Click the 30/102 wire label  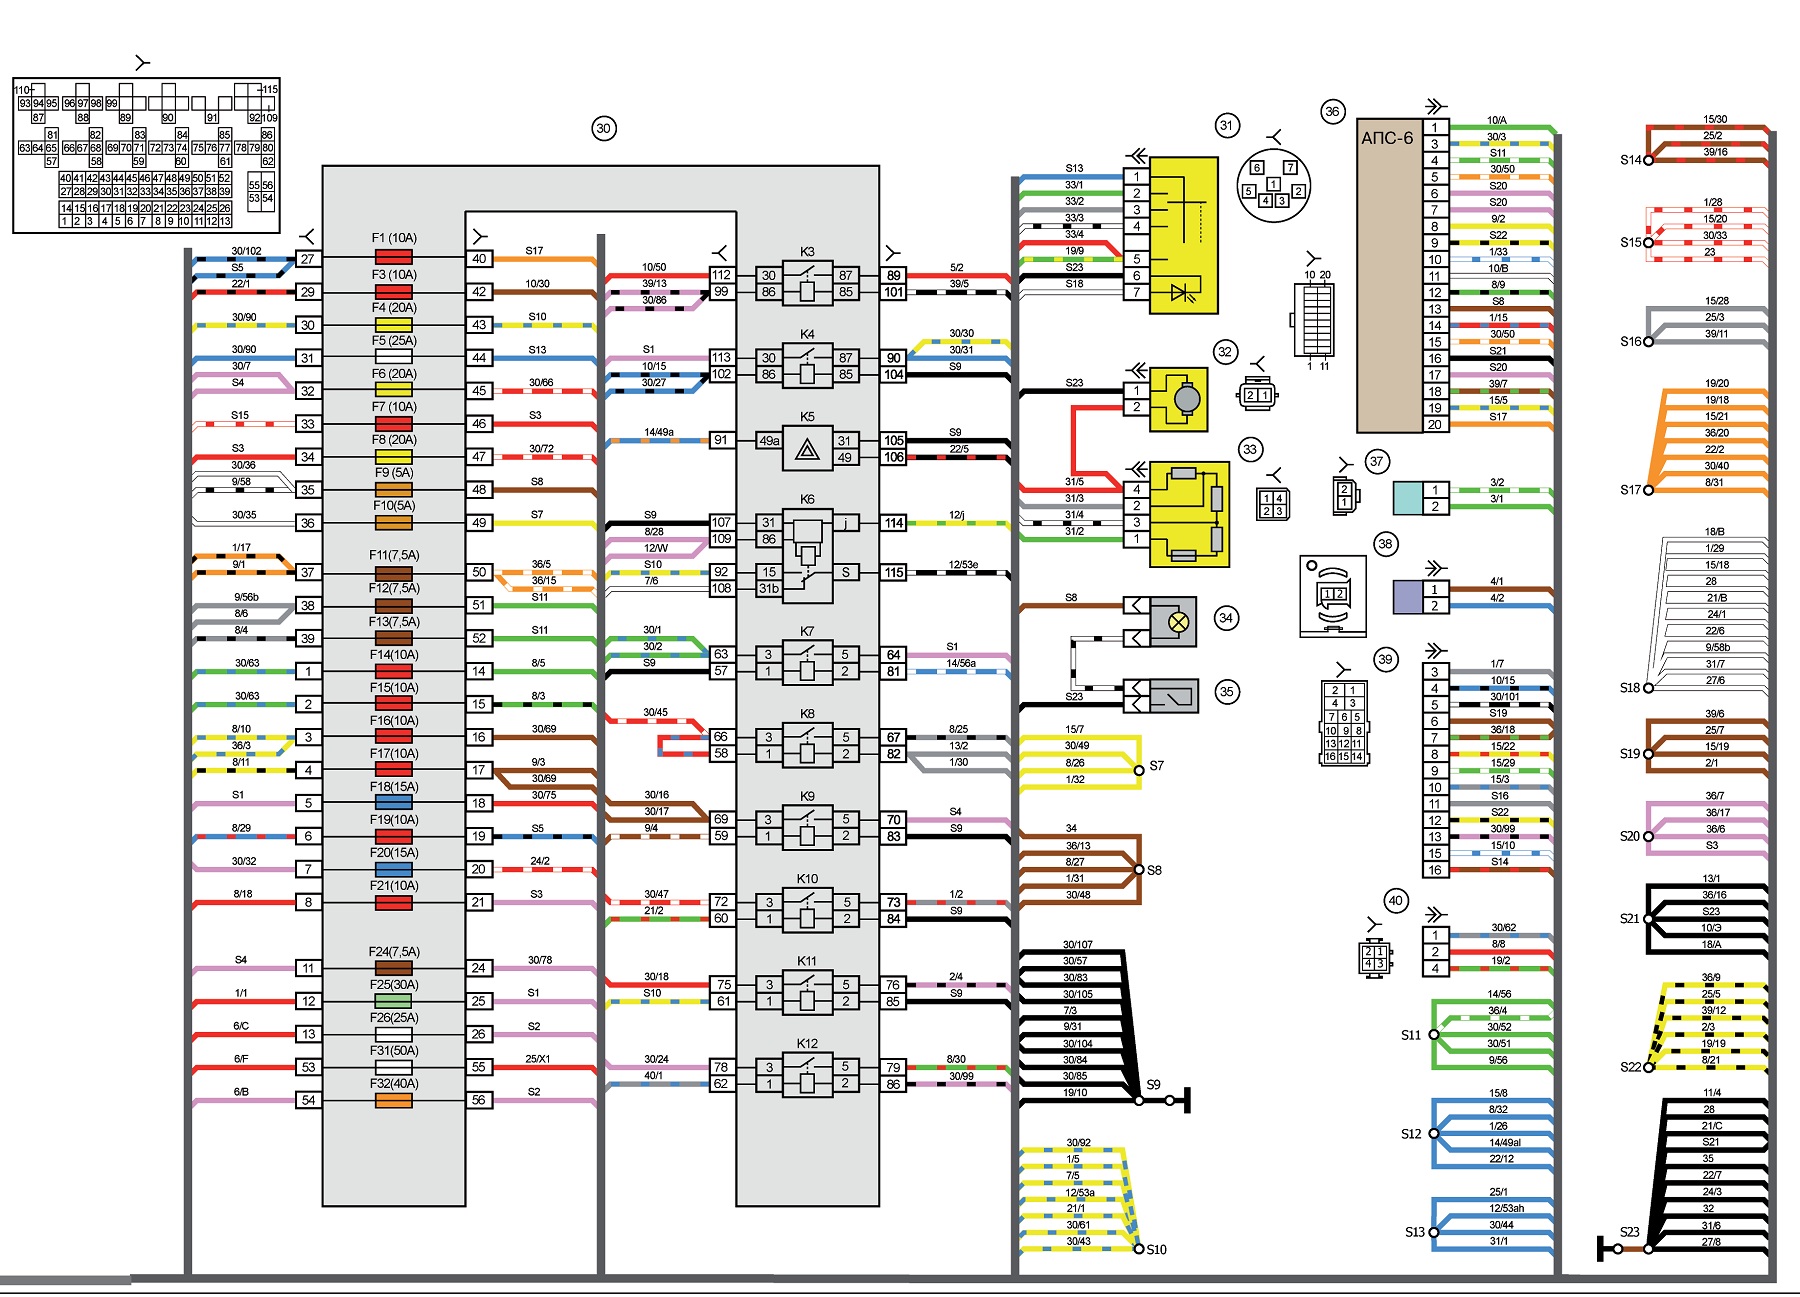pos(247,251)
